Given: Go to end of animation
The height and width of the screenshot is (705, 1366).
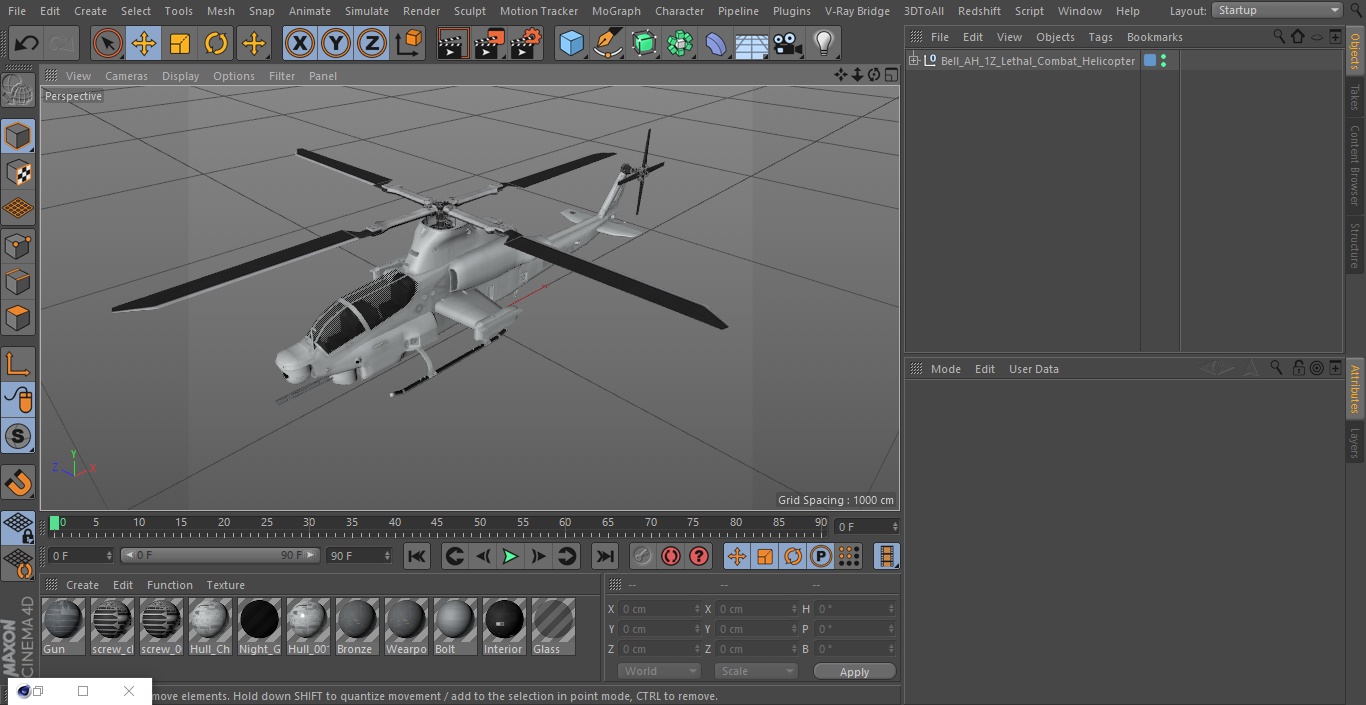Looking at the screenshot, I should tap(605, 556).
